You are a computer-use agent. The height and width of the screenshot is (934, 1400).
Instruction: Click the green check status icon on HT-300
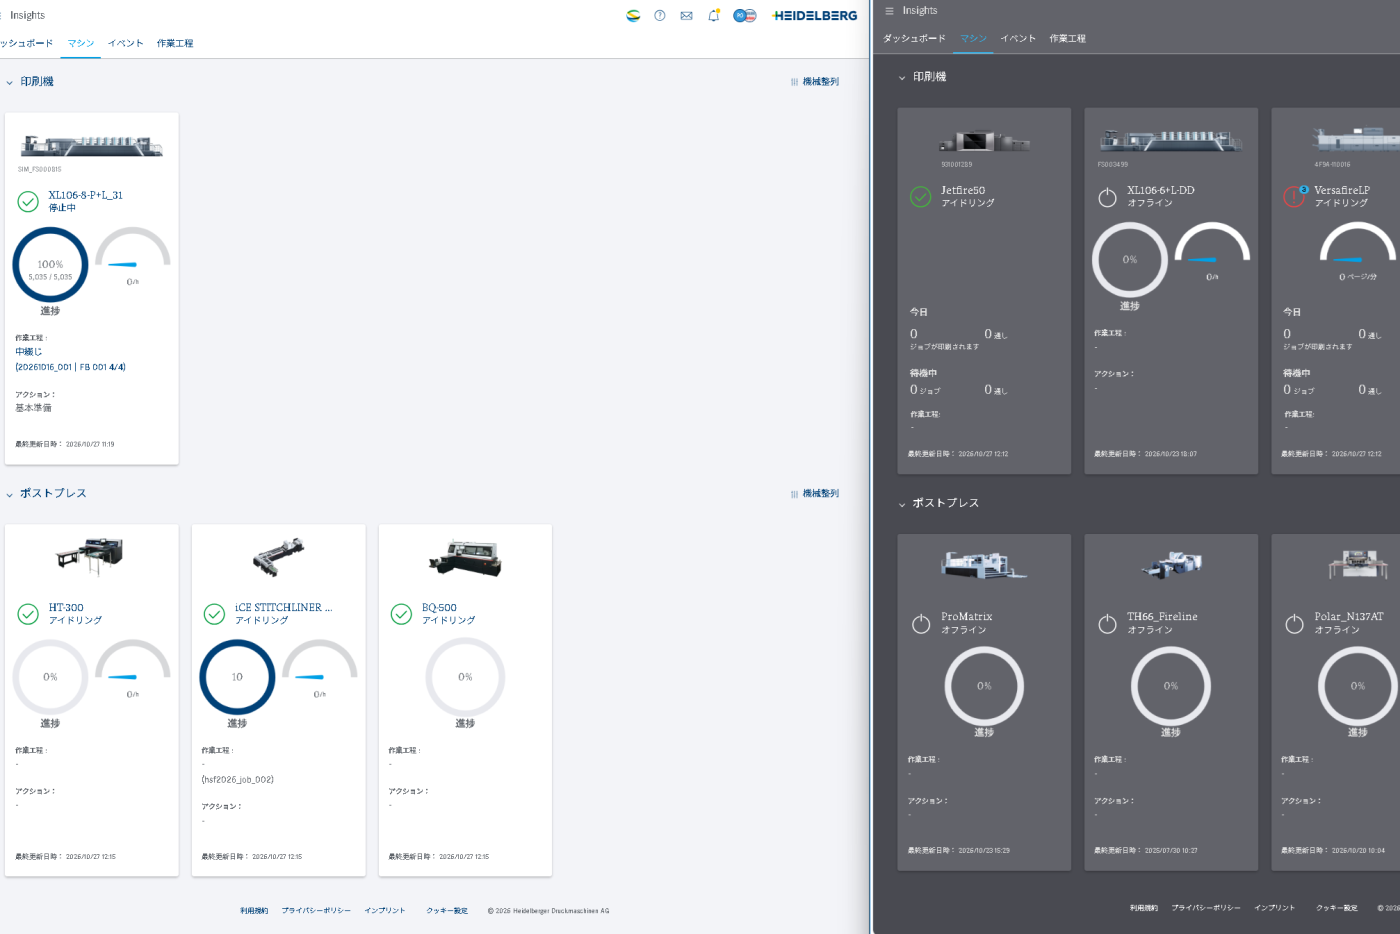pos(28,614)
